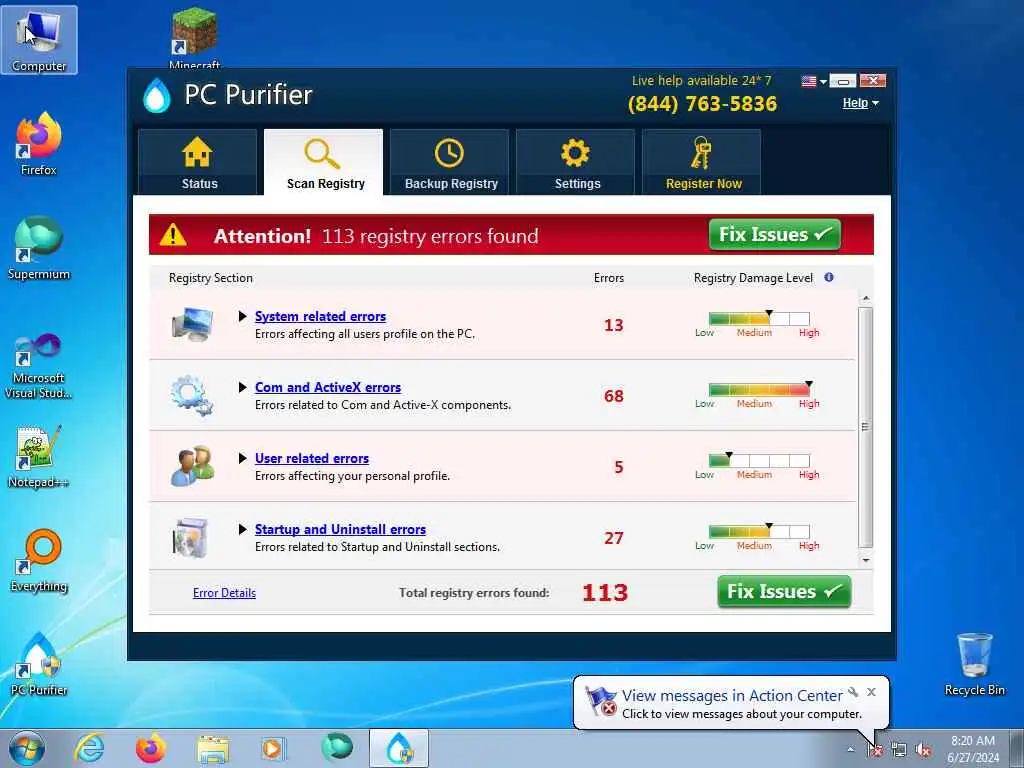Click the network tray icon

click(899, 750)
